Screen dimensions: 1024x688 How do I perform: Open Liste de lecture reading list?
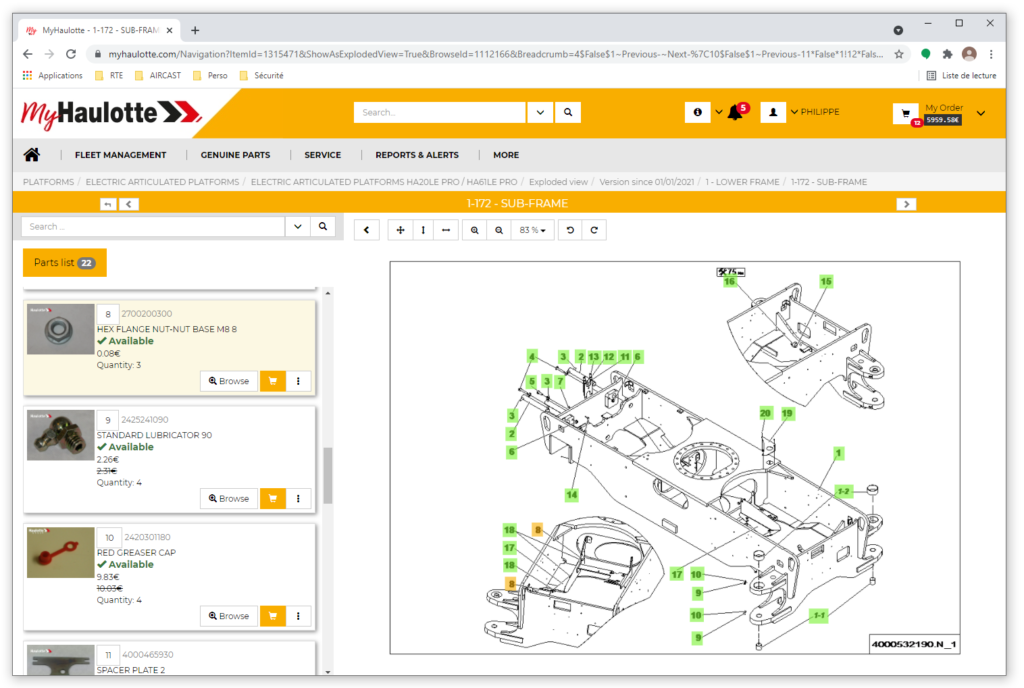point(961,76)
